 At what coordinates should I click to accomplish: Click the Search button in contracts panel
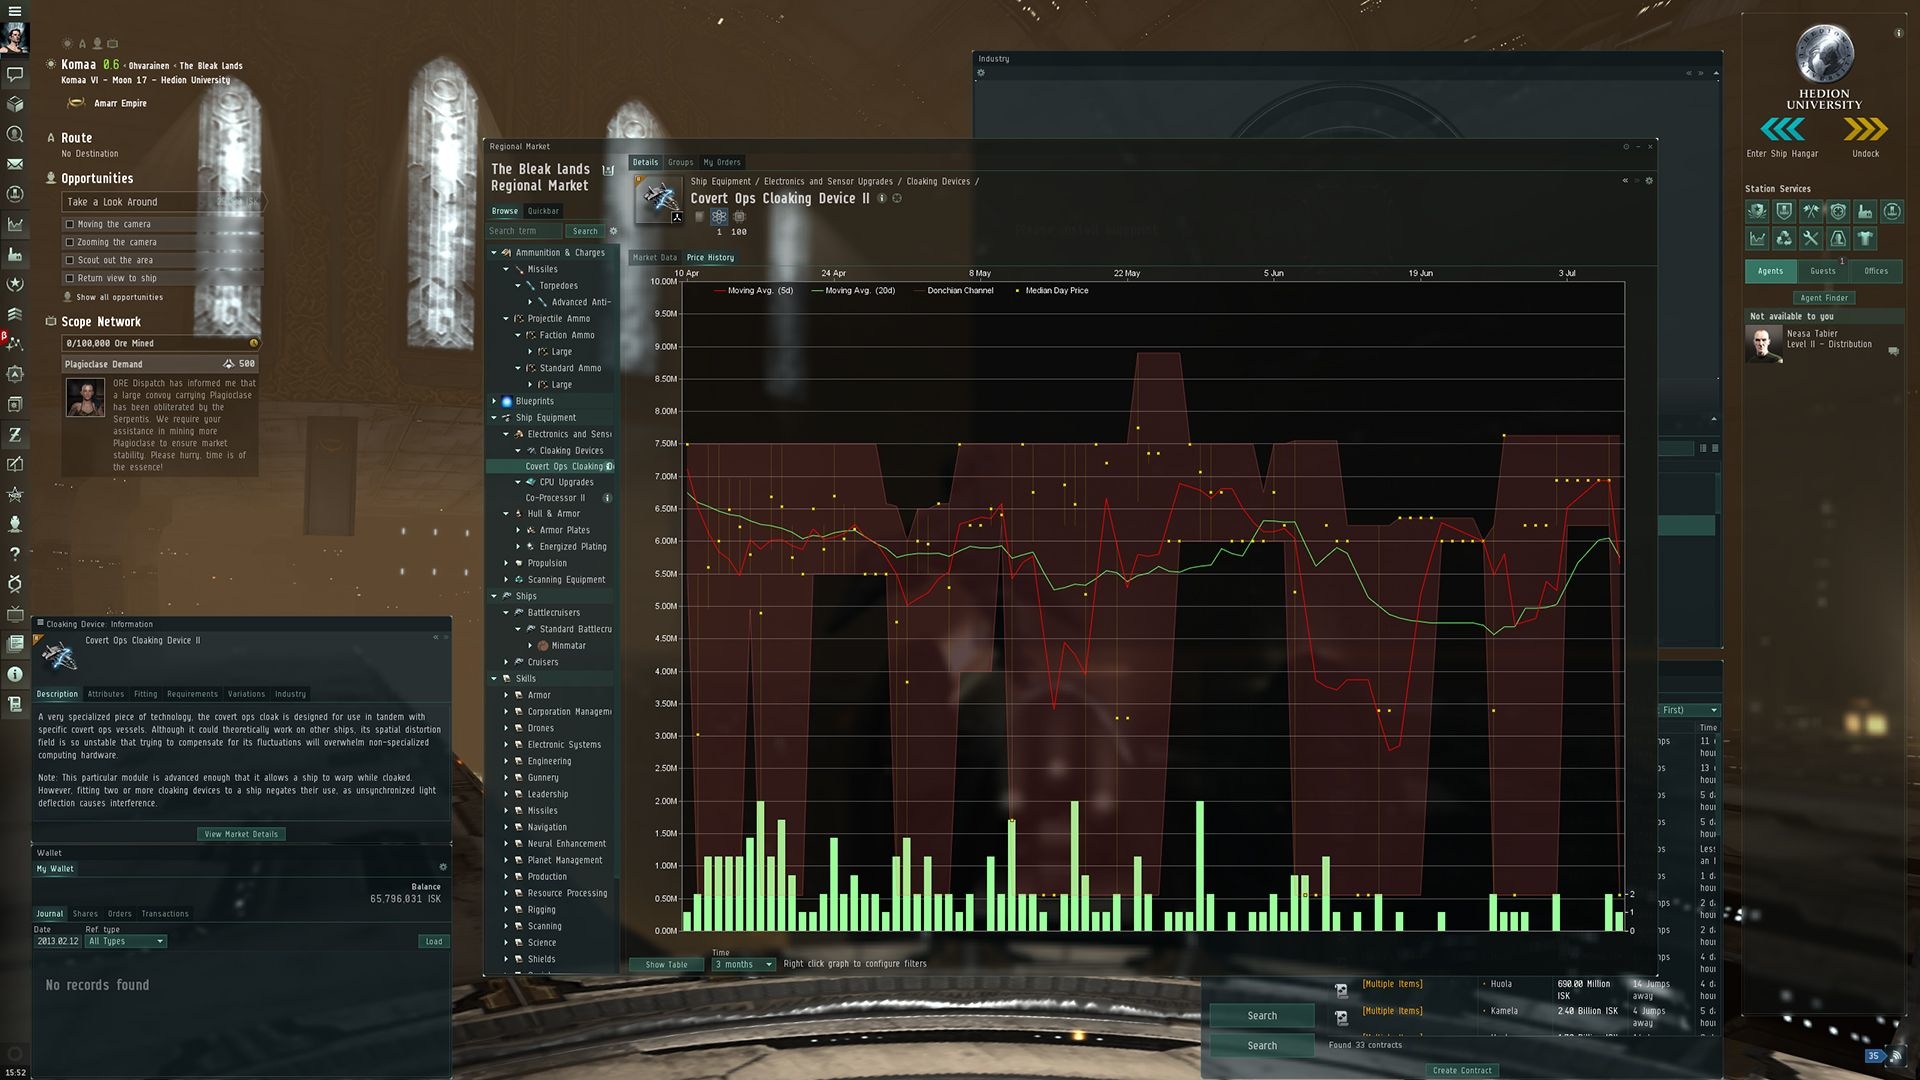pyautogui.click(x=1261, y=1044)
